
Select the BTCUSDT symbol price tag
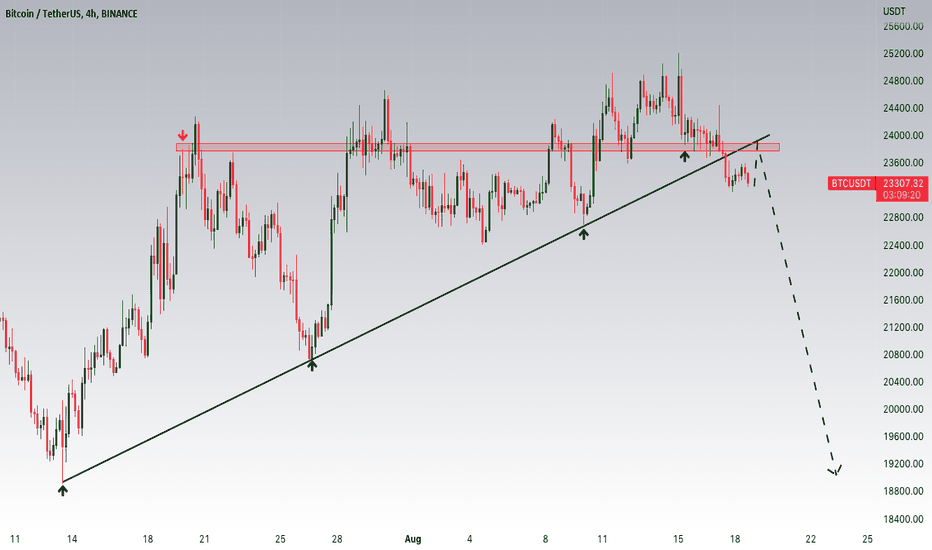coord(851,183)
